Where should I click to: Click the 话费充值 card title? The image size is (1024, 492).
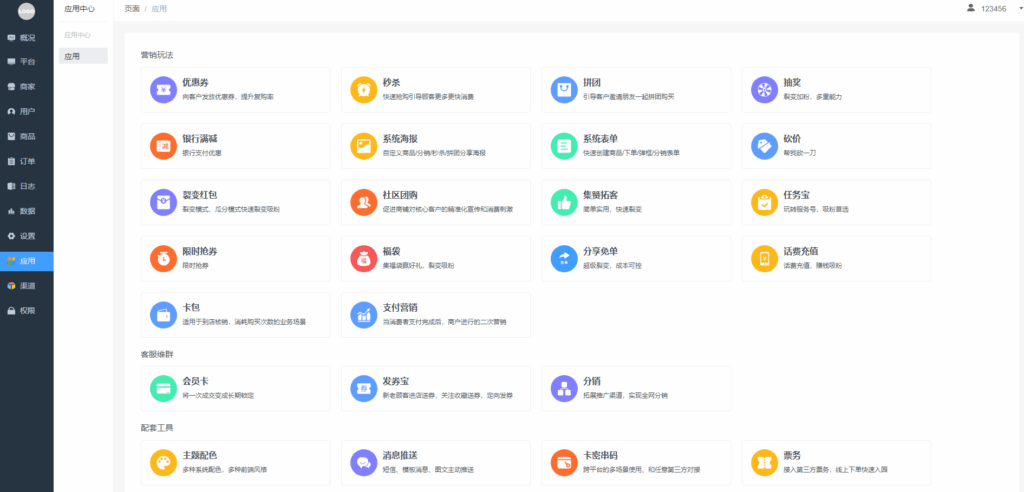click(x=797, y=251)
